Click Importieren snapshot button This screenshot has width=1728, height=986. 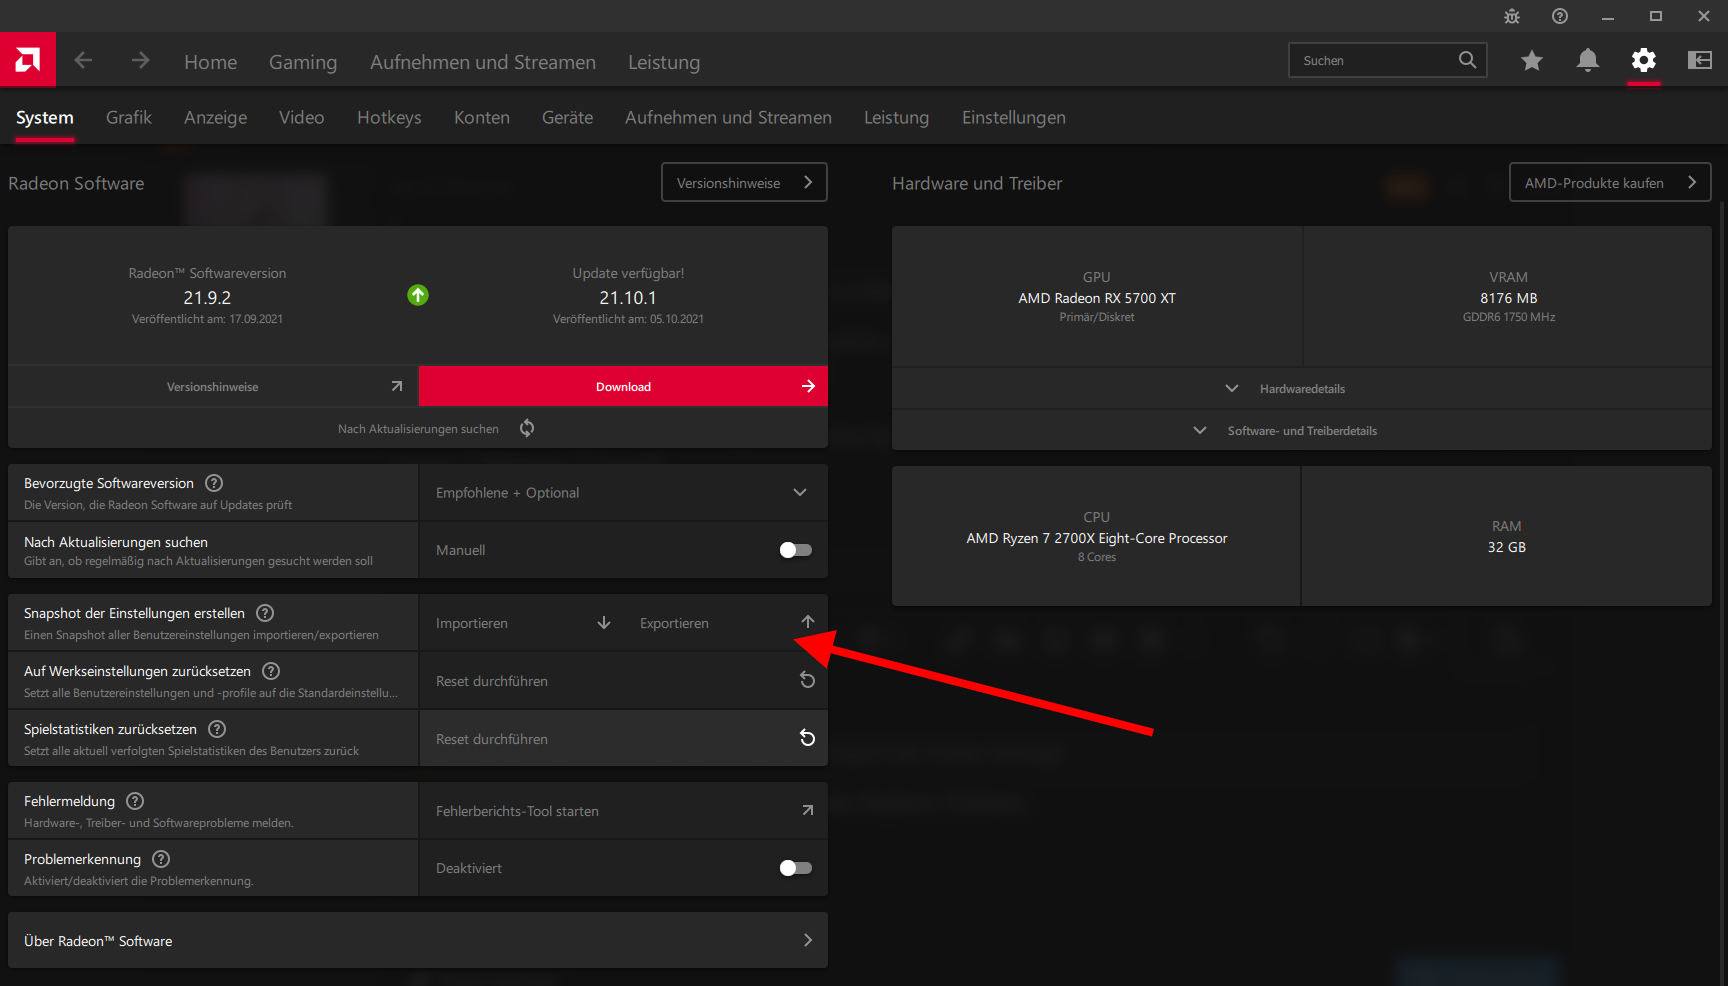[522, 623]
